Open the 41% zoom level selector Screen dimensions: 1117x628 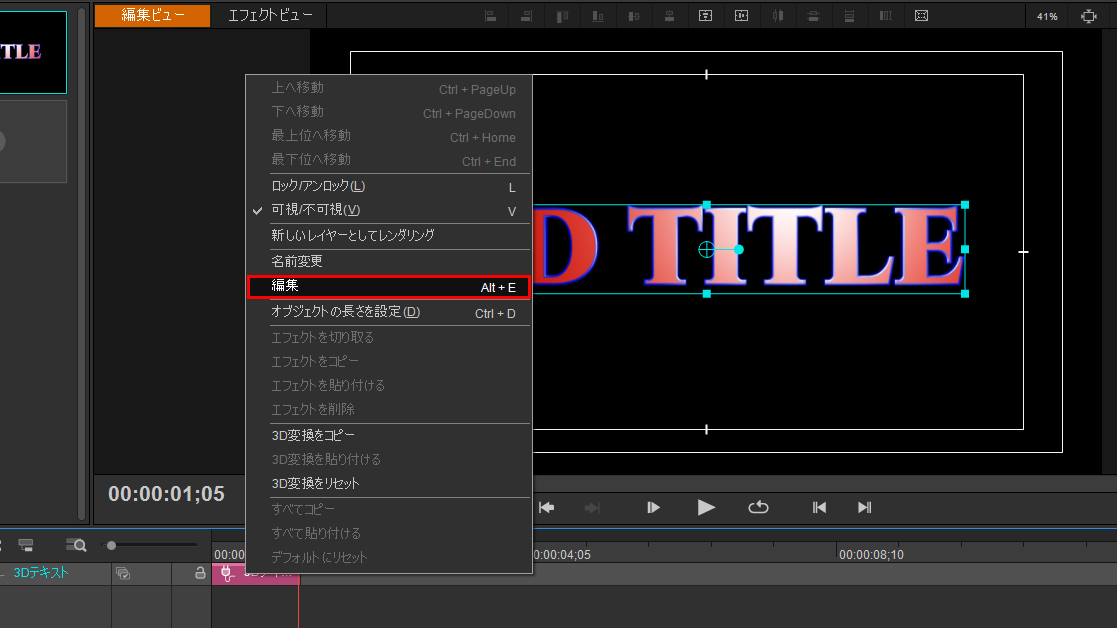pyautogui.click(x=1047, y=16)
